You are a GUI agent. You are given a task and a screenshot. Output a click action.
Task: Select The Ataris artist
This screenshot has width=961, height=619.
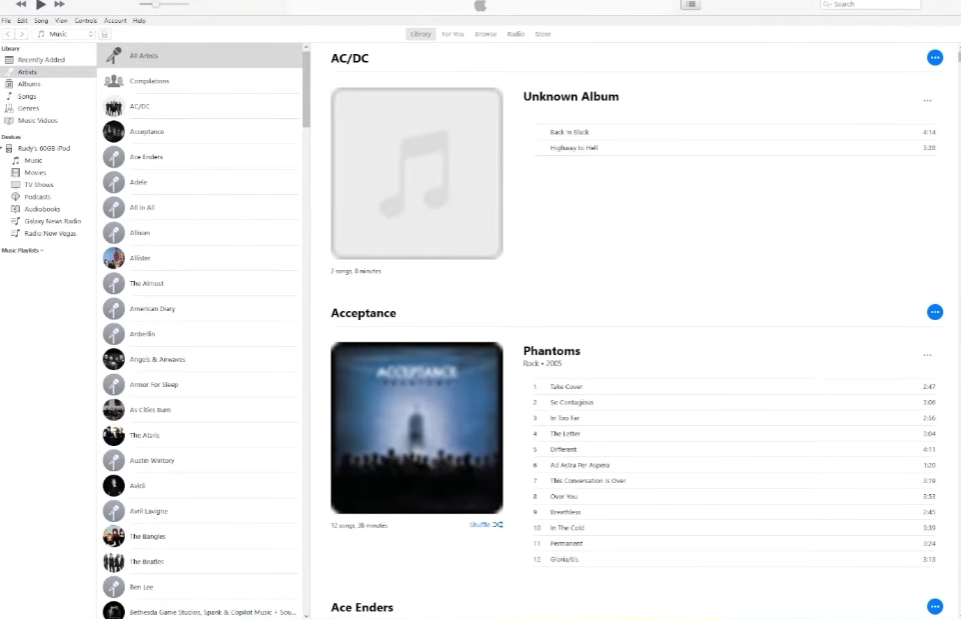tap(200, 435)
